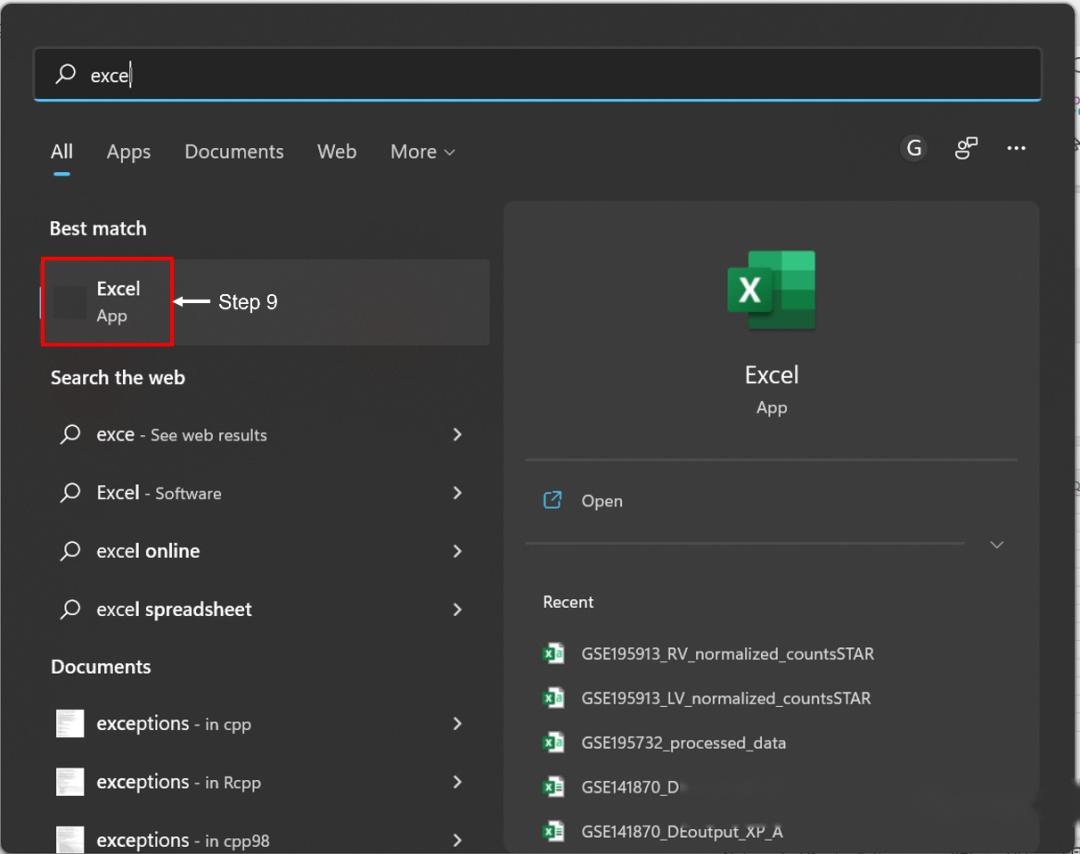The height and width of the screenshot is (854, 1080).
Task: Click the magnifier icon in the search box
Action: 63,73
